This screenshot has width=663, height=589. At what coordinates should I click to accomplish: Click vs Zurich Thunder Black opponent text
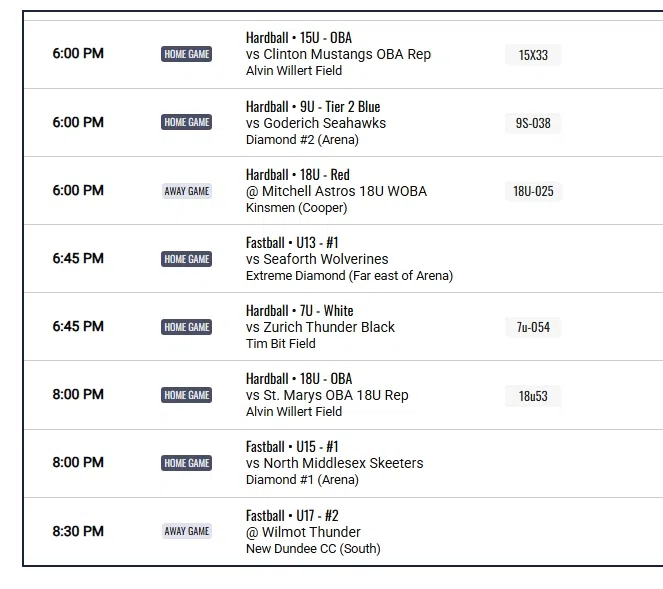coord(320,327)
